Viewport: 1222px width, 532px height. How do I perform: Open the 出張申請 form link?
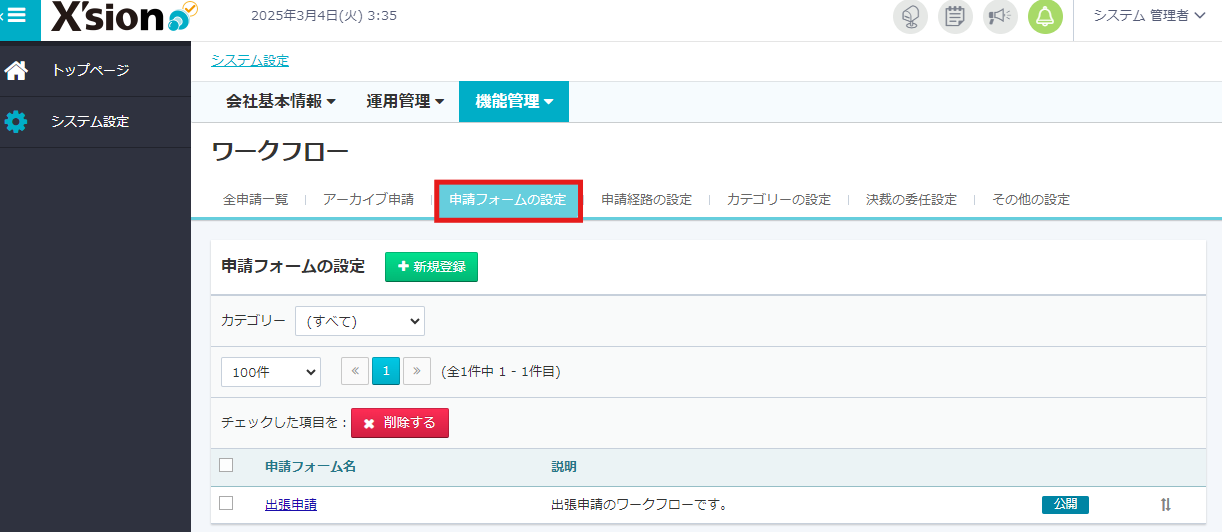[x=291, y=504]
